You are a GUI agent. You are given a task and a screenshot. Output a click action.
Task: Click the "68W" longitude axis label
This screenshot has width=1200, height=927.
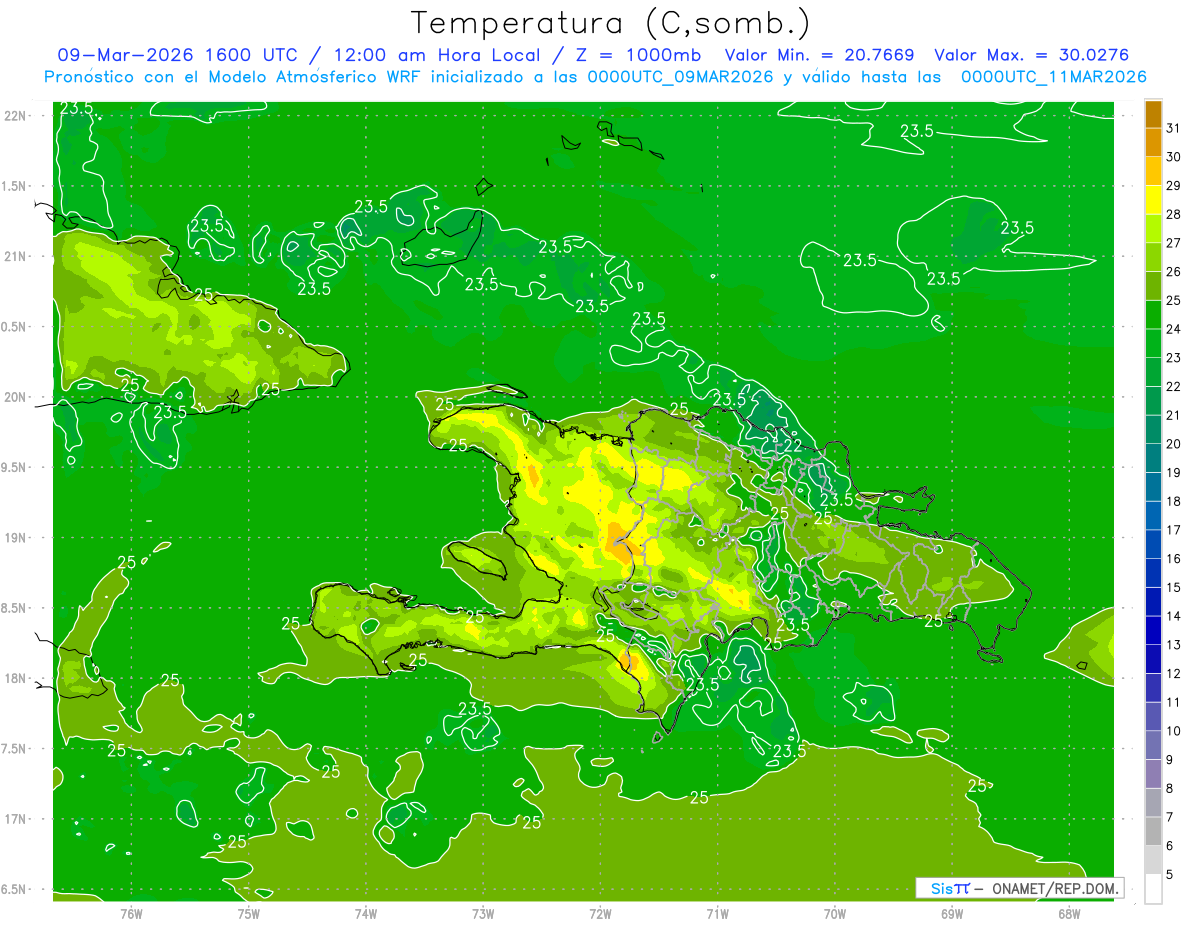click(x=1068, y=914)
